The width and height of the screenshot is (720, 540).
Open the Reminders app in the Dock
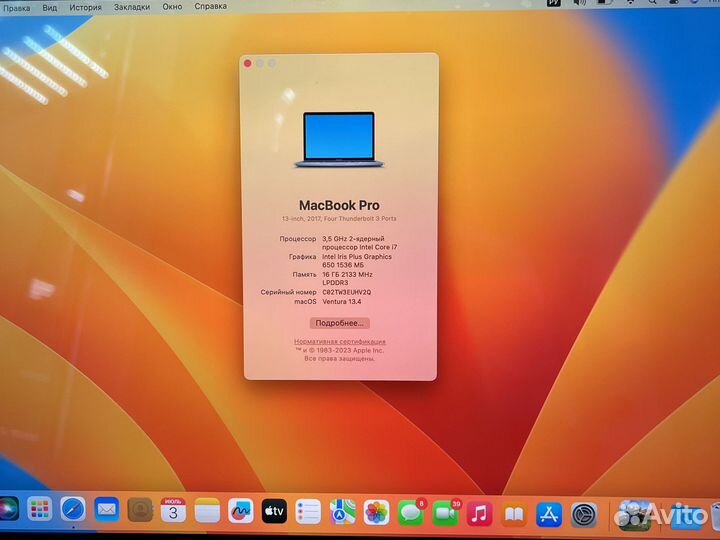(308, 512)
